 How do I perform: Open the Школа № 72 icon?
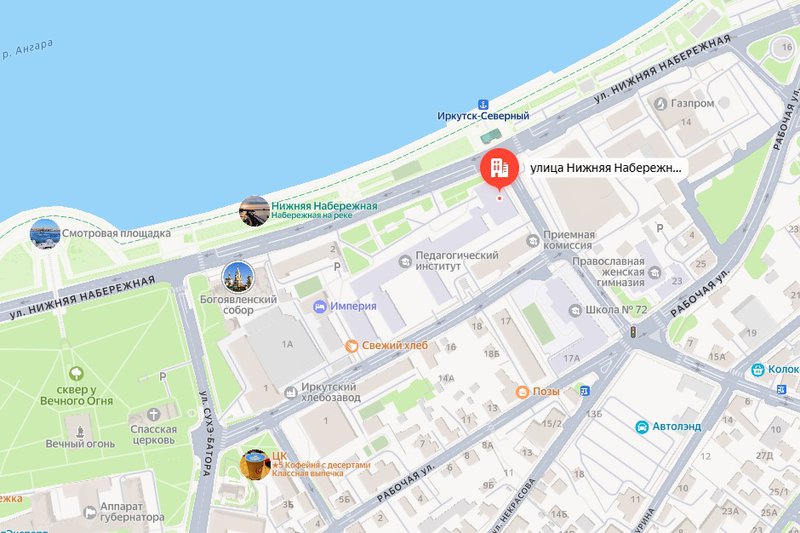575,310
